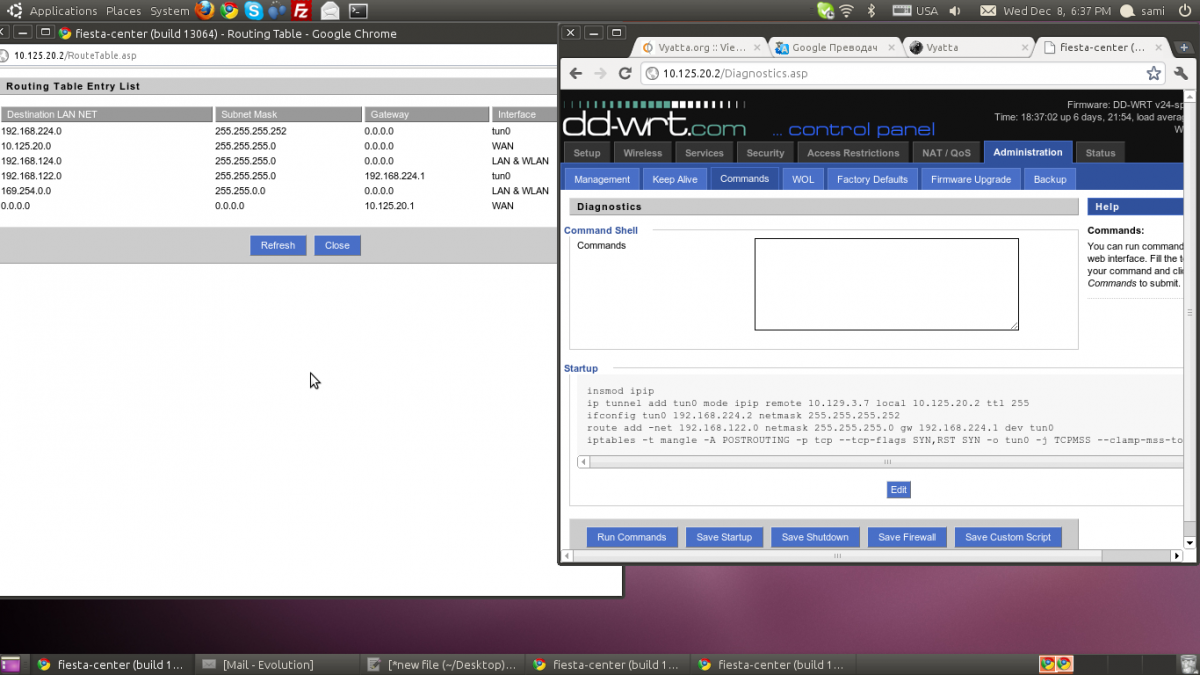Open the volume control indicator
The width and height of the screenshot is (1200, 675).
(x=955, y=11)
